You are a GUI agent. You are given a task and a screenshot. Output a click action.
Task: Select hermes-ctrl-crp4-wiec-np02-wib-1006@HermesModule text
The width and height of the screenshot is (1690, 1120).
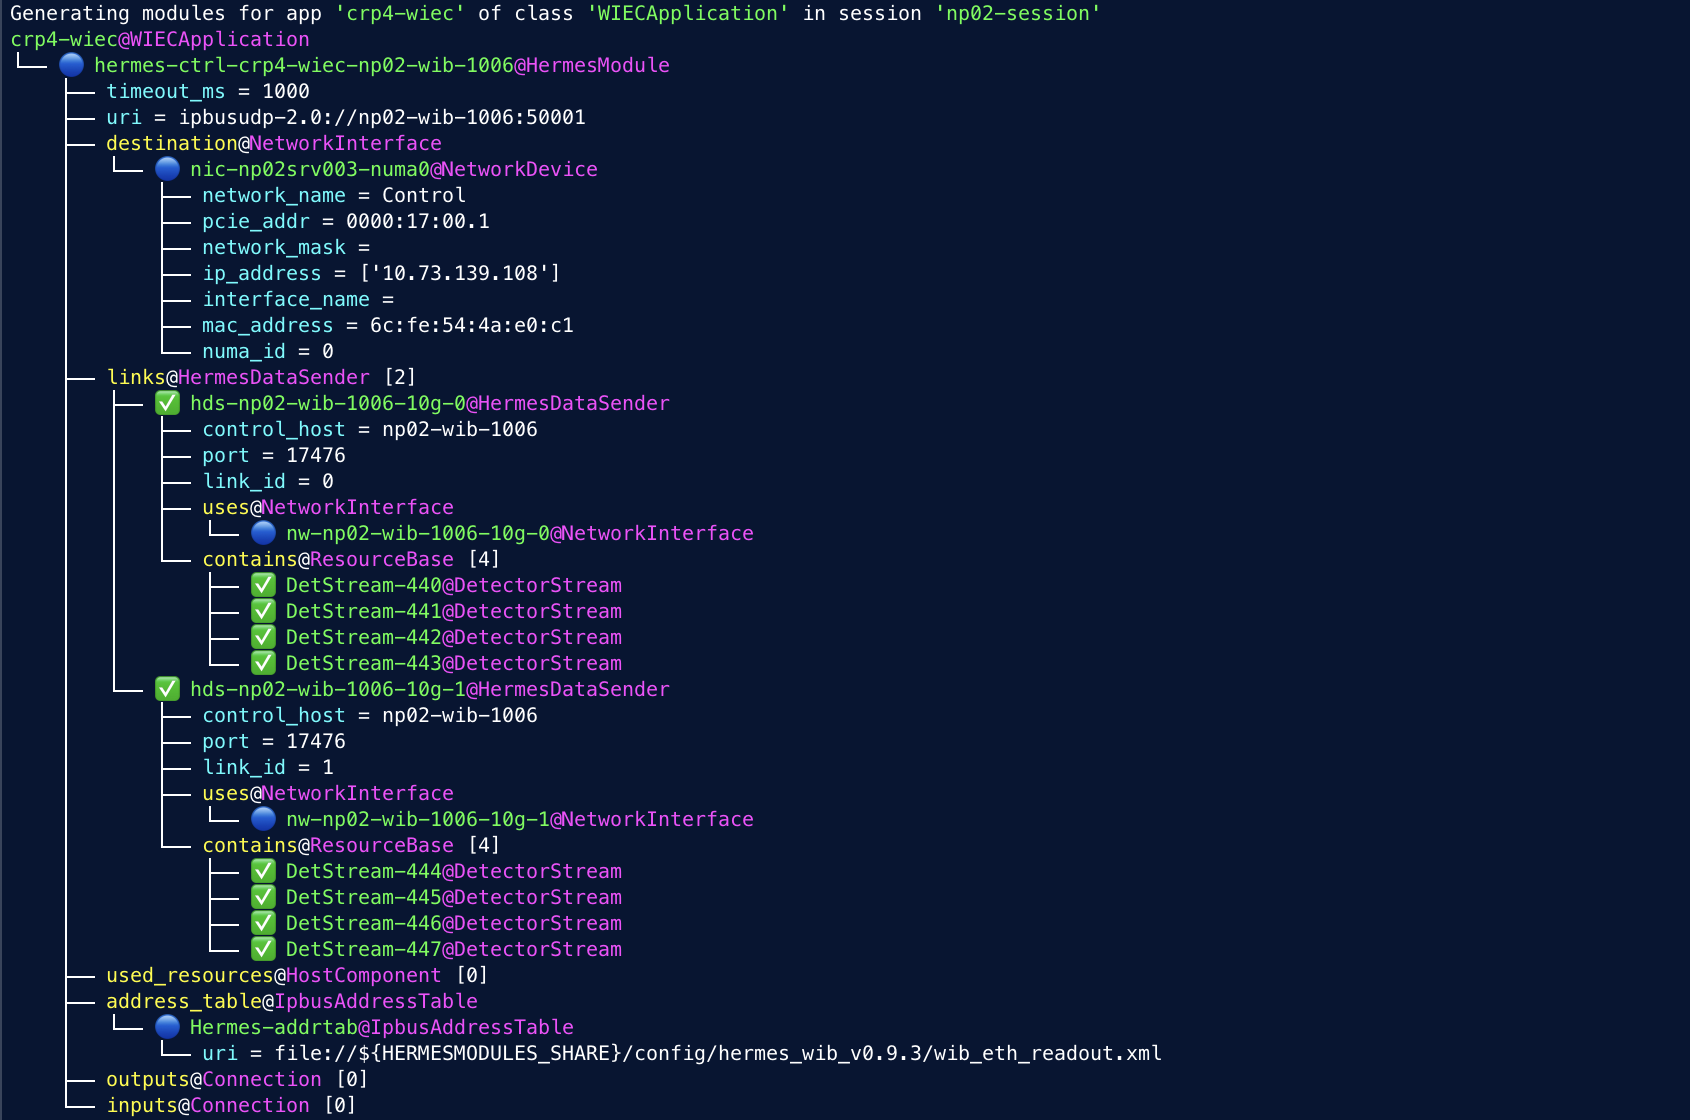(x=382, y=65)
